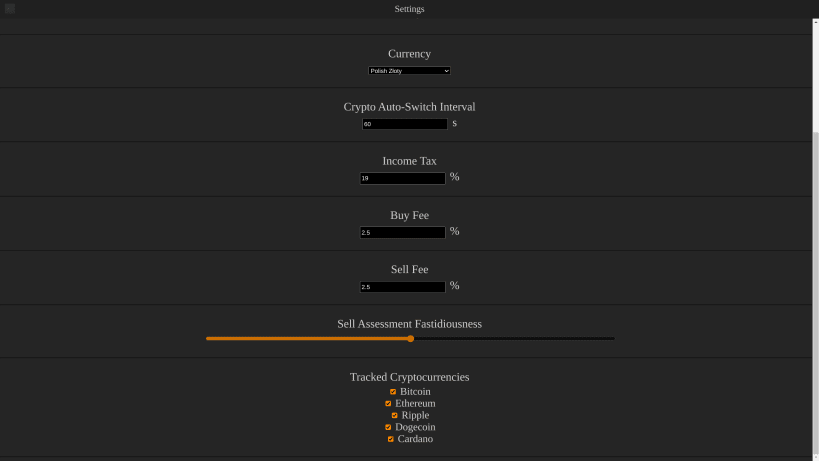This screenshot has width=819, height=461.
Task: Click the Crypto Auto-Switch Interval field
Action: (x=405, y=124)
